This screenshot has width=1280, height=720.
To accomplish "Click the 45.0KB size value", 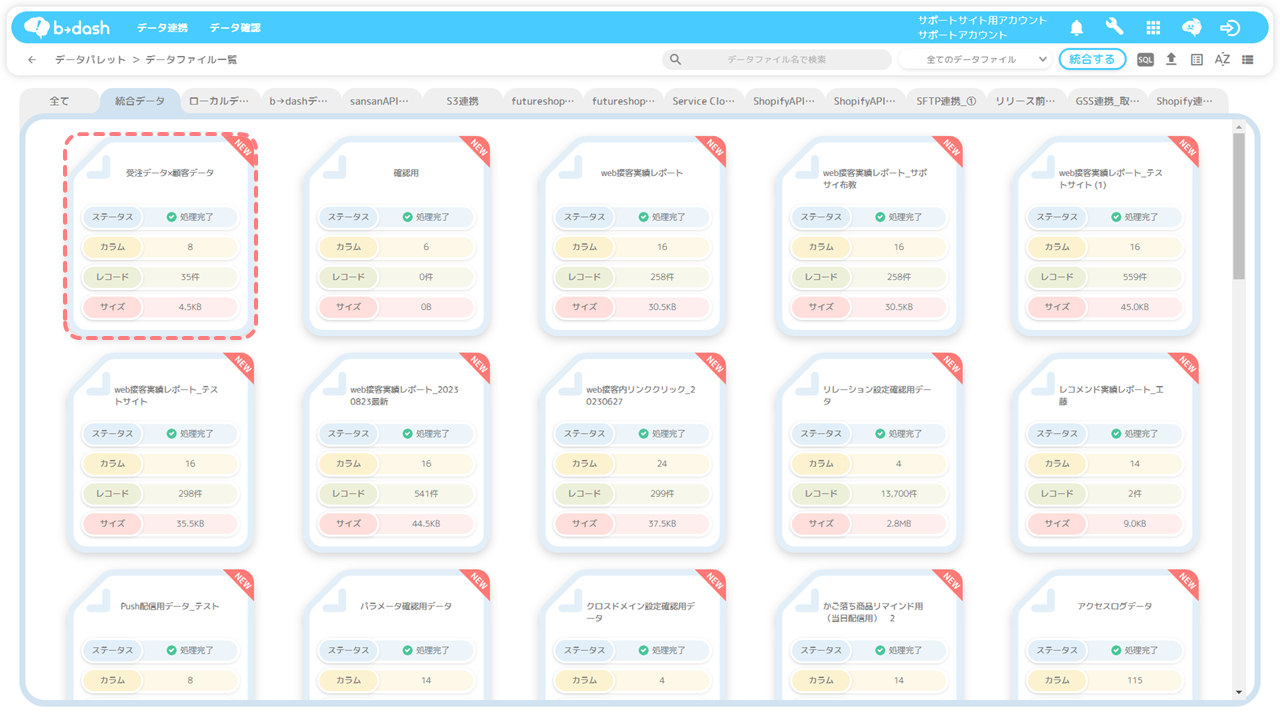I will (x=1134, y=307).
